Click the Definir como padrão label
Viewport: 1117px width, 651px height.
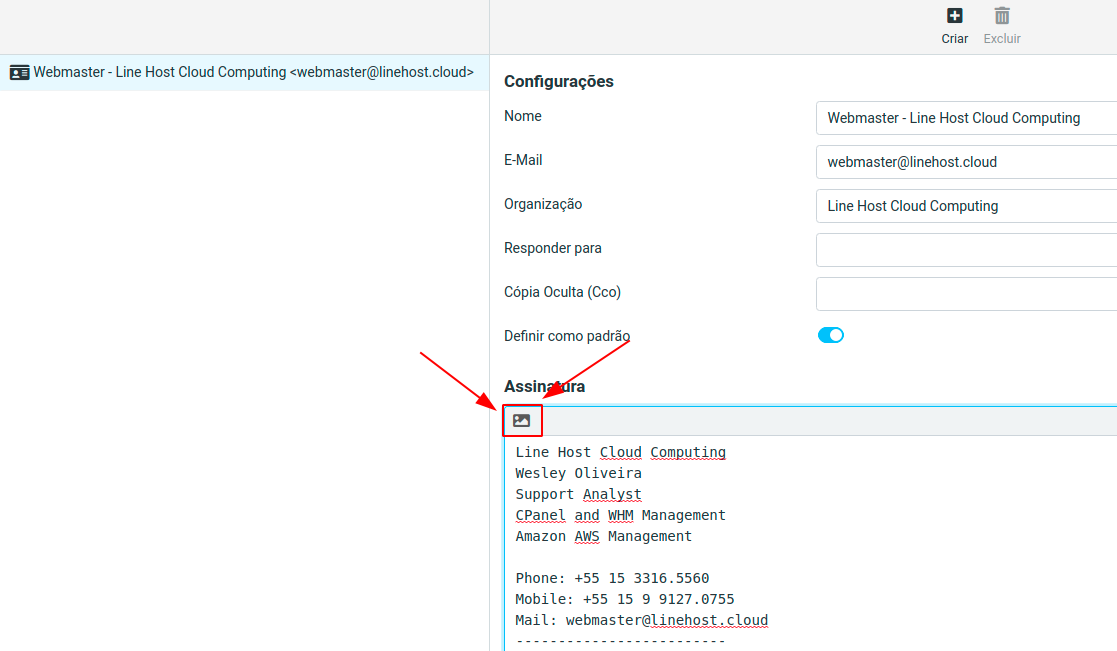click(x=567, y=336)
